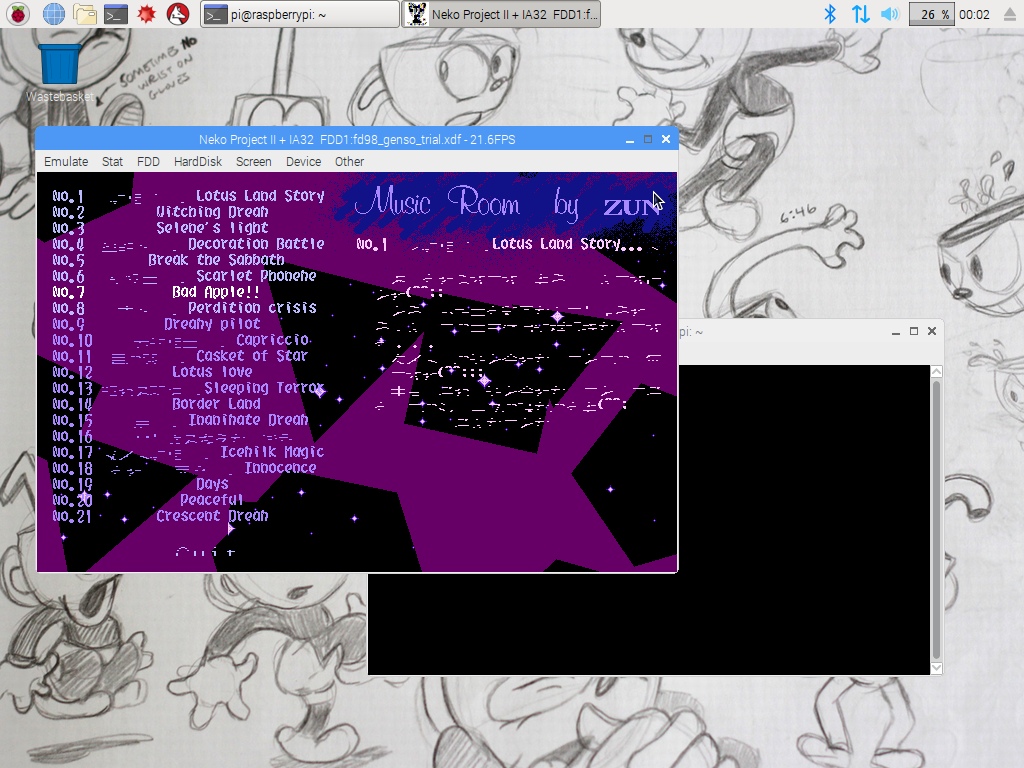This screenshot has width=1024, height=768.
Task: Select track No.20 Peaceful
Action: 148,500
